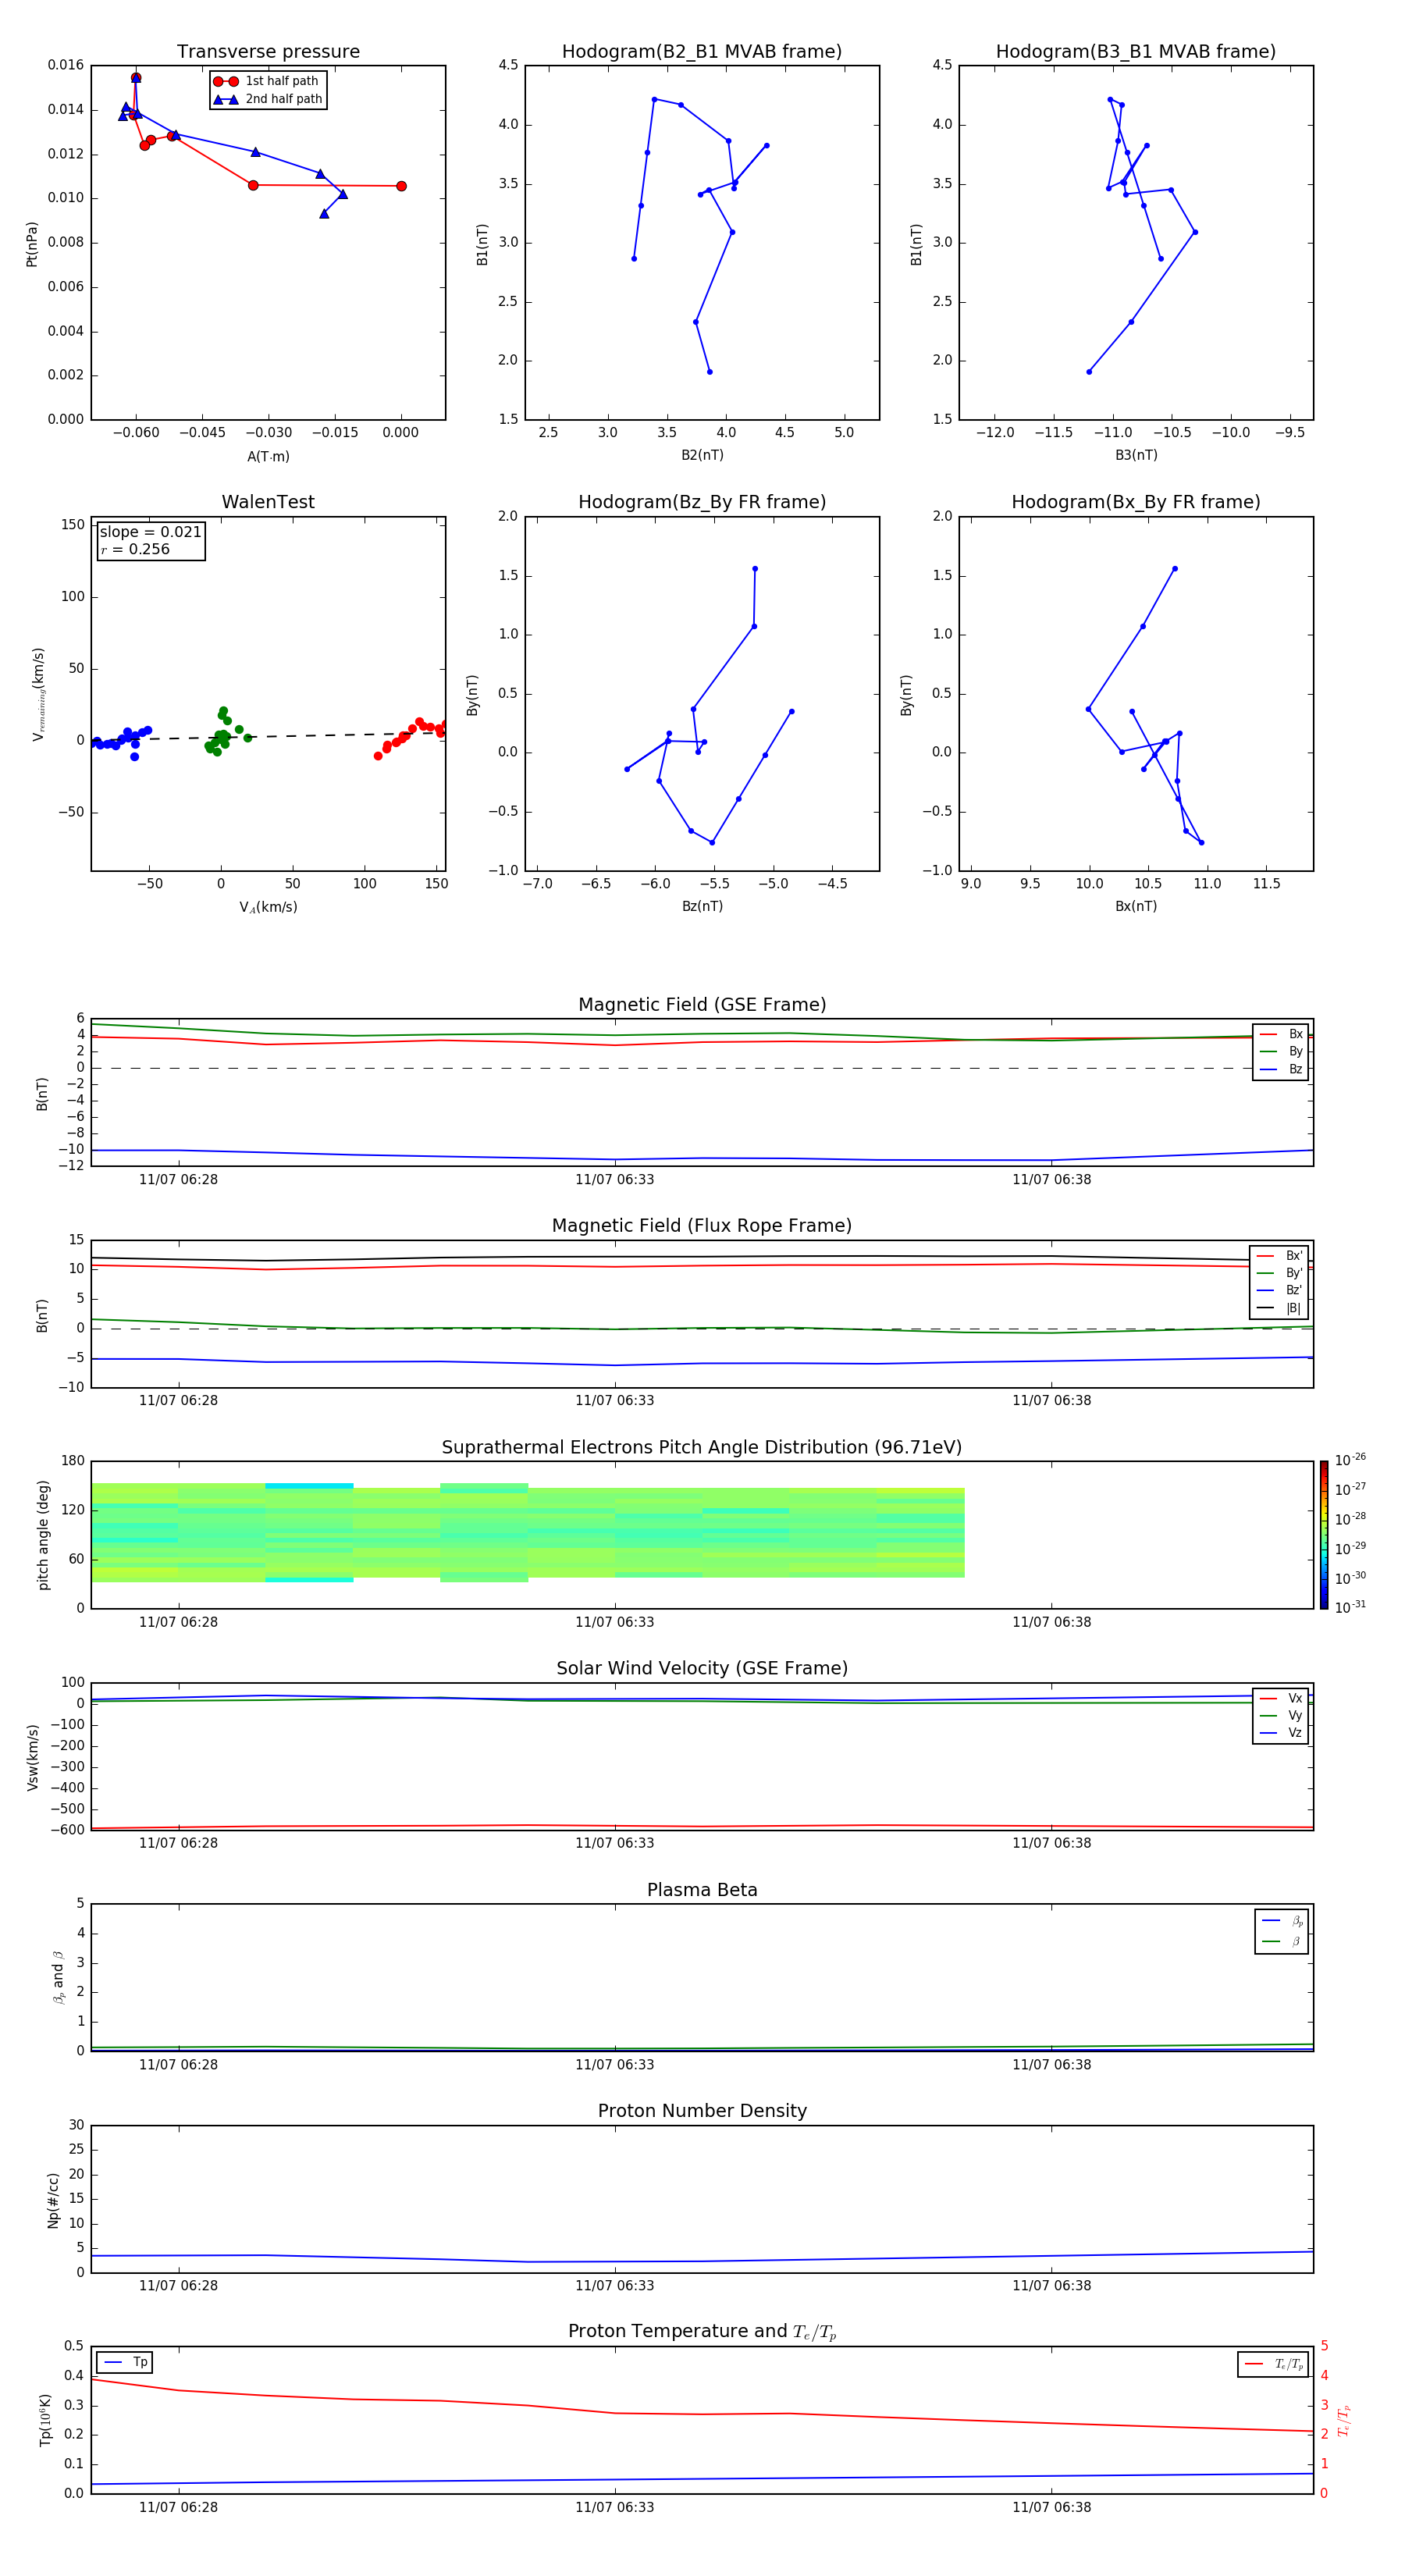Click the "Bz(nT)" x-axis label
The width and height of the screenshot is (1405, 2576).
(x=702, y=906)
